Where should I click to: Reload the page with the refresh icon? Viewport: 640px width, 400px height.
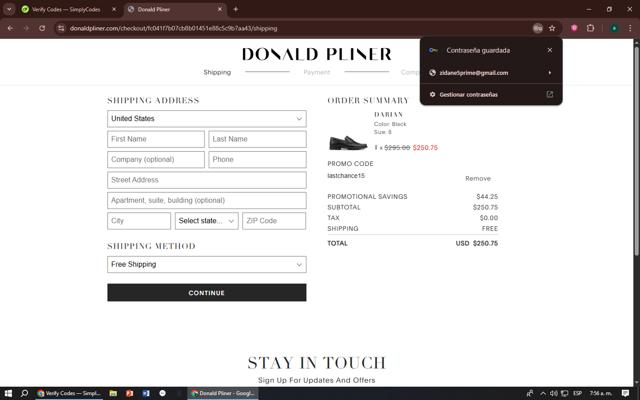(42, 28)
